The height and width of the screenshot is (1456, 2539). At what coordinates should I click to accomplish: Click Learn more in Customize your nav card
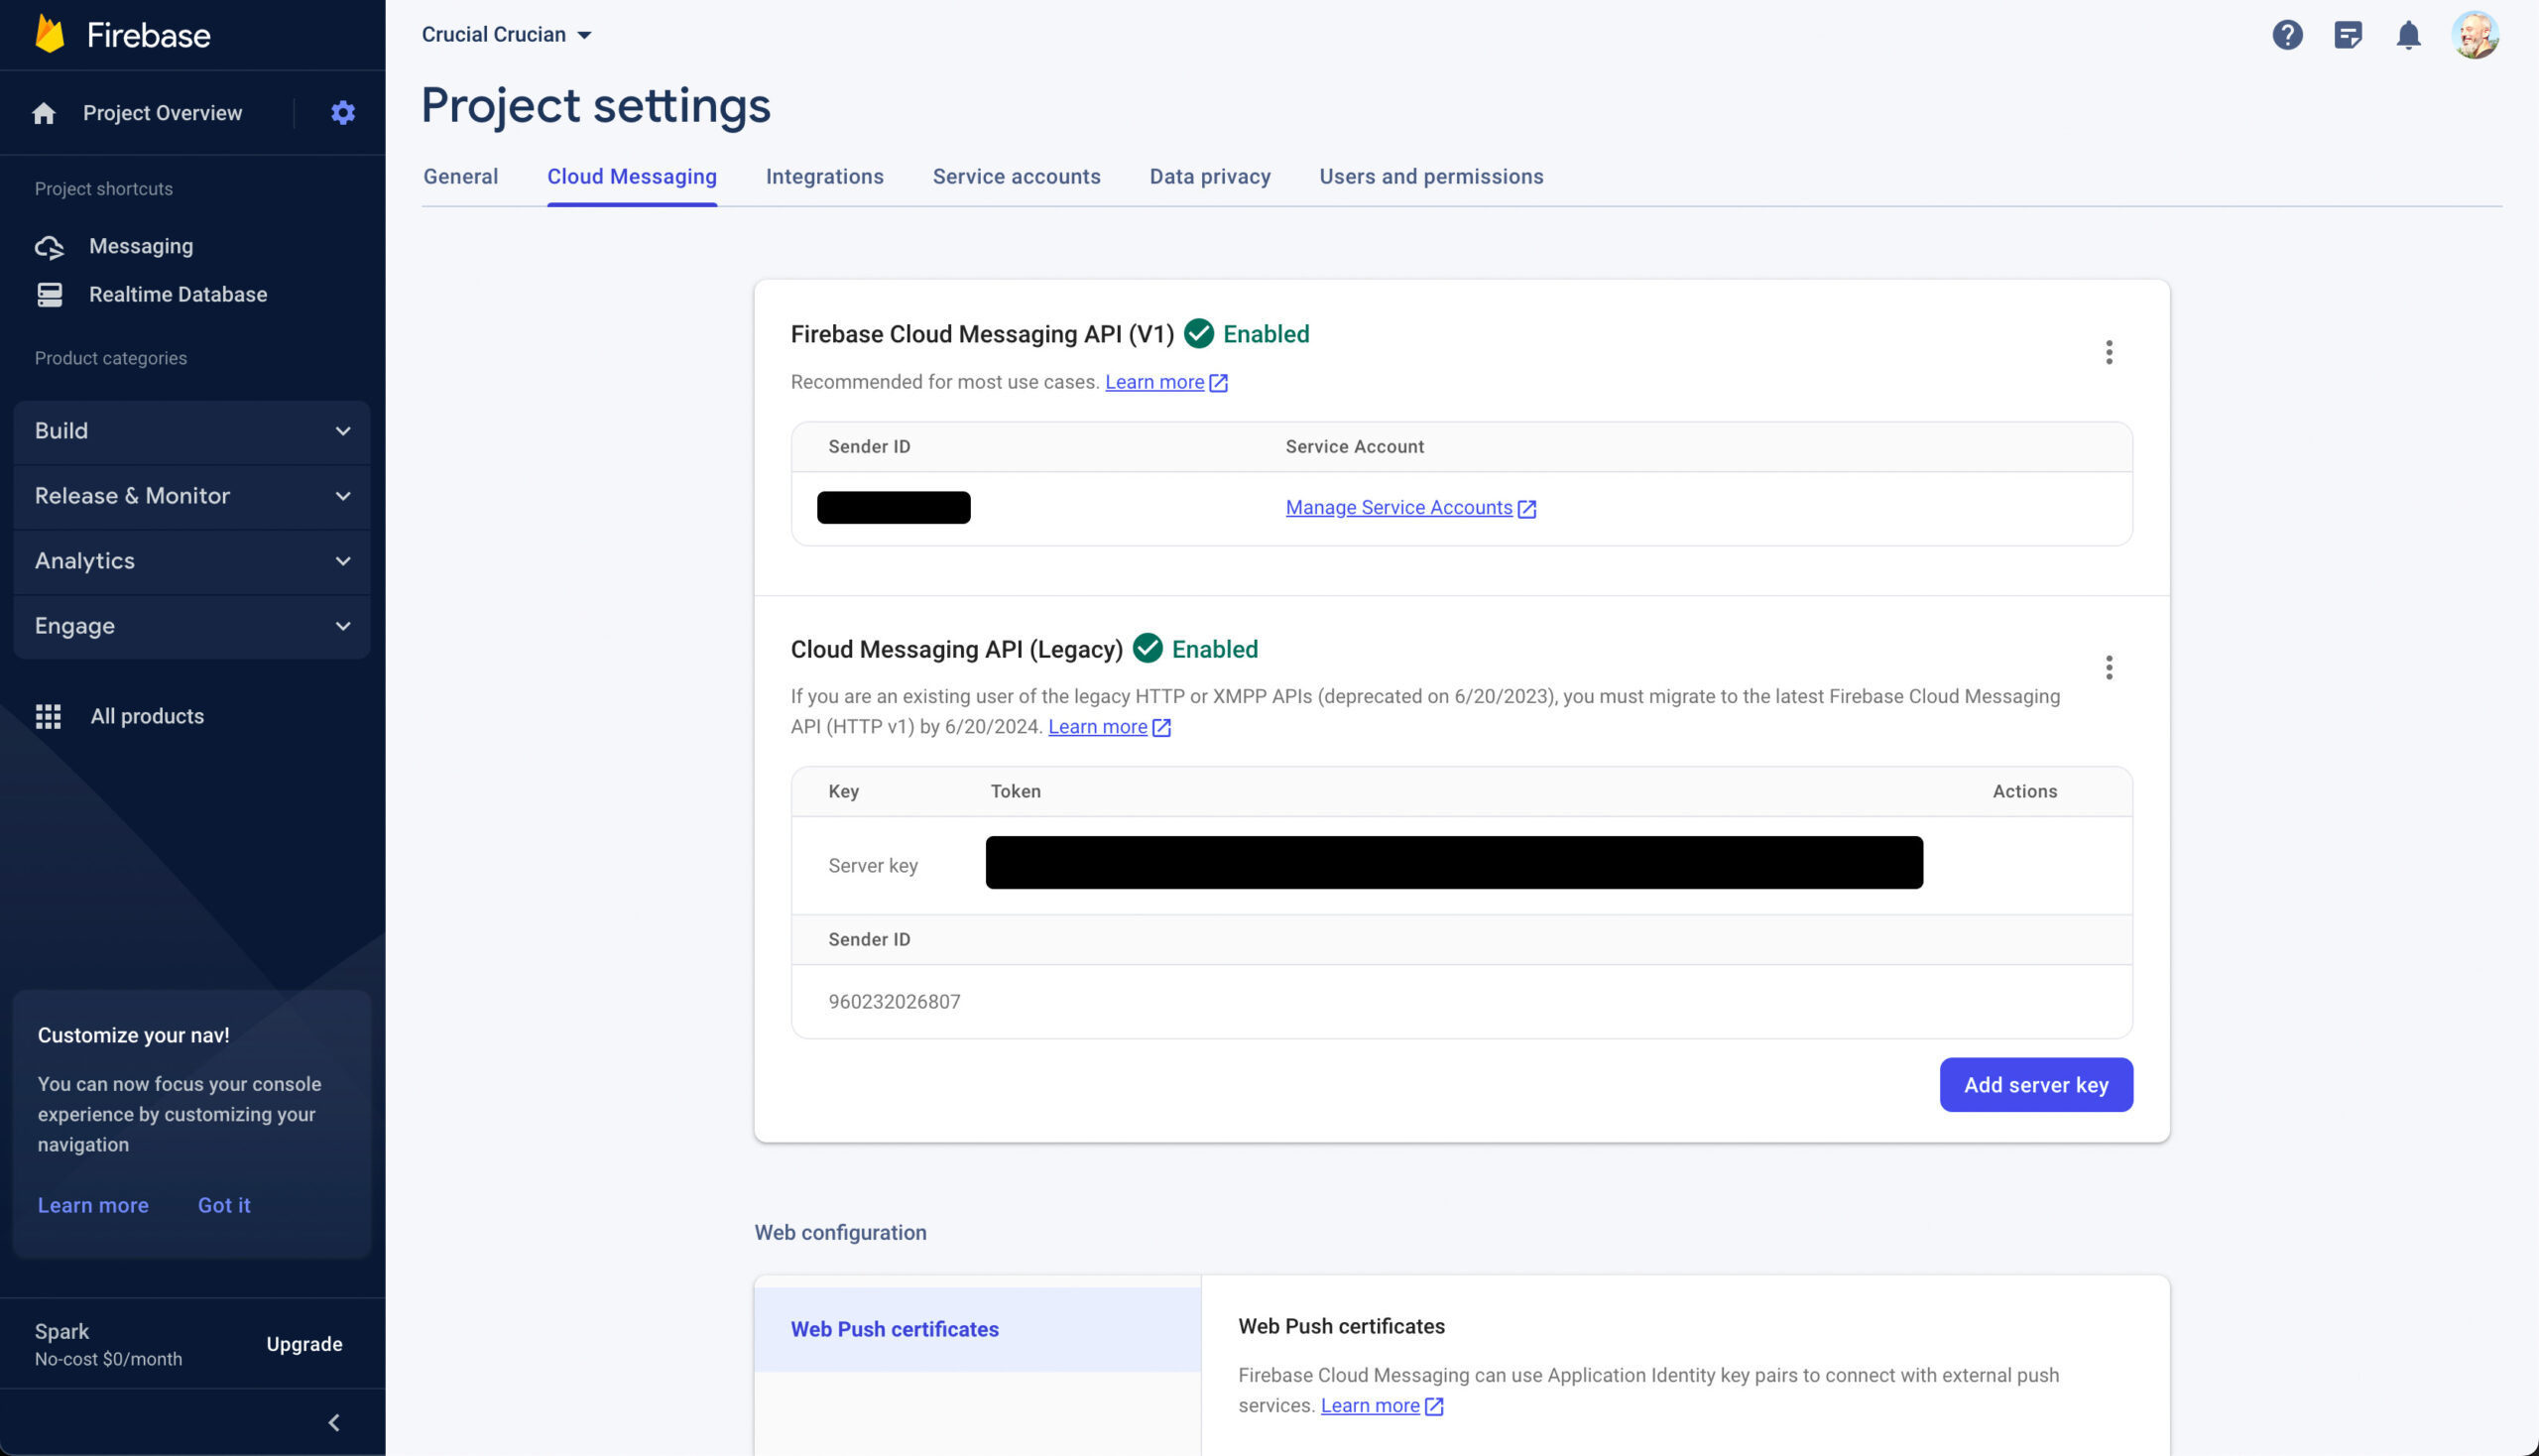pos(93,1206)
